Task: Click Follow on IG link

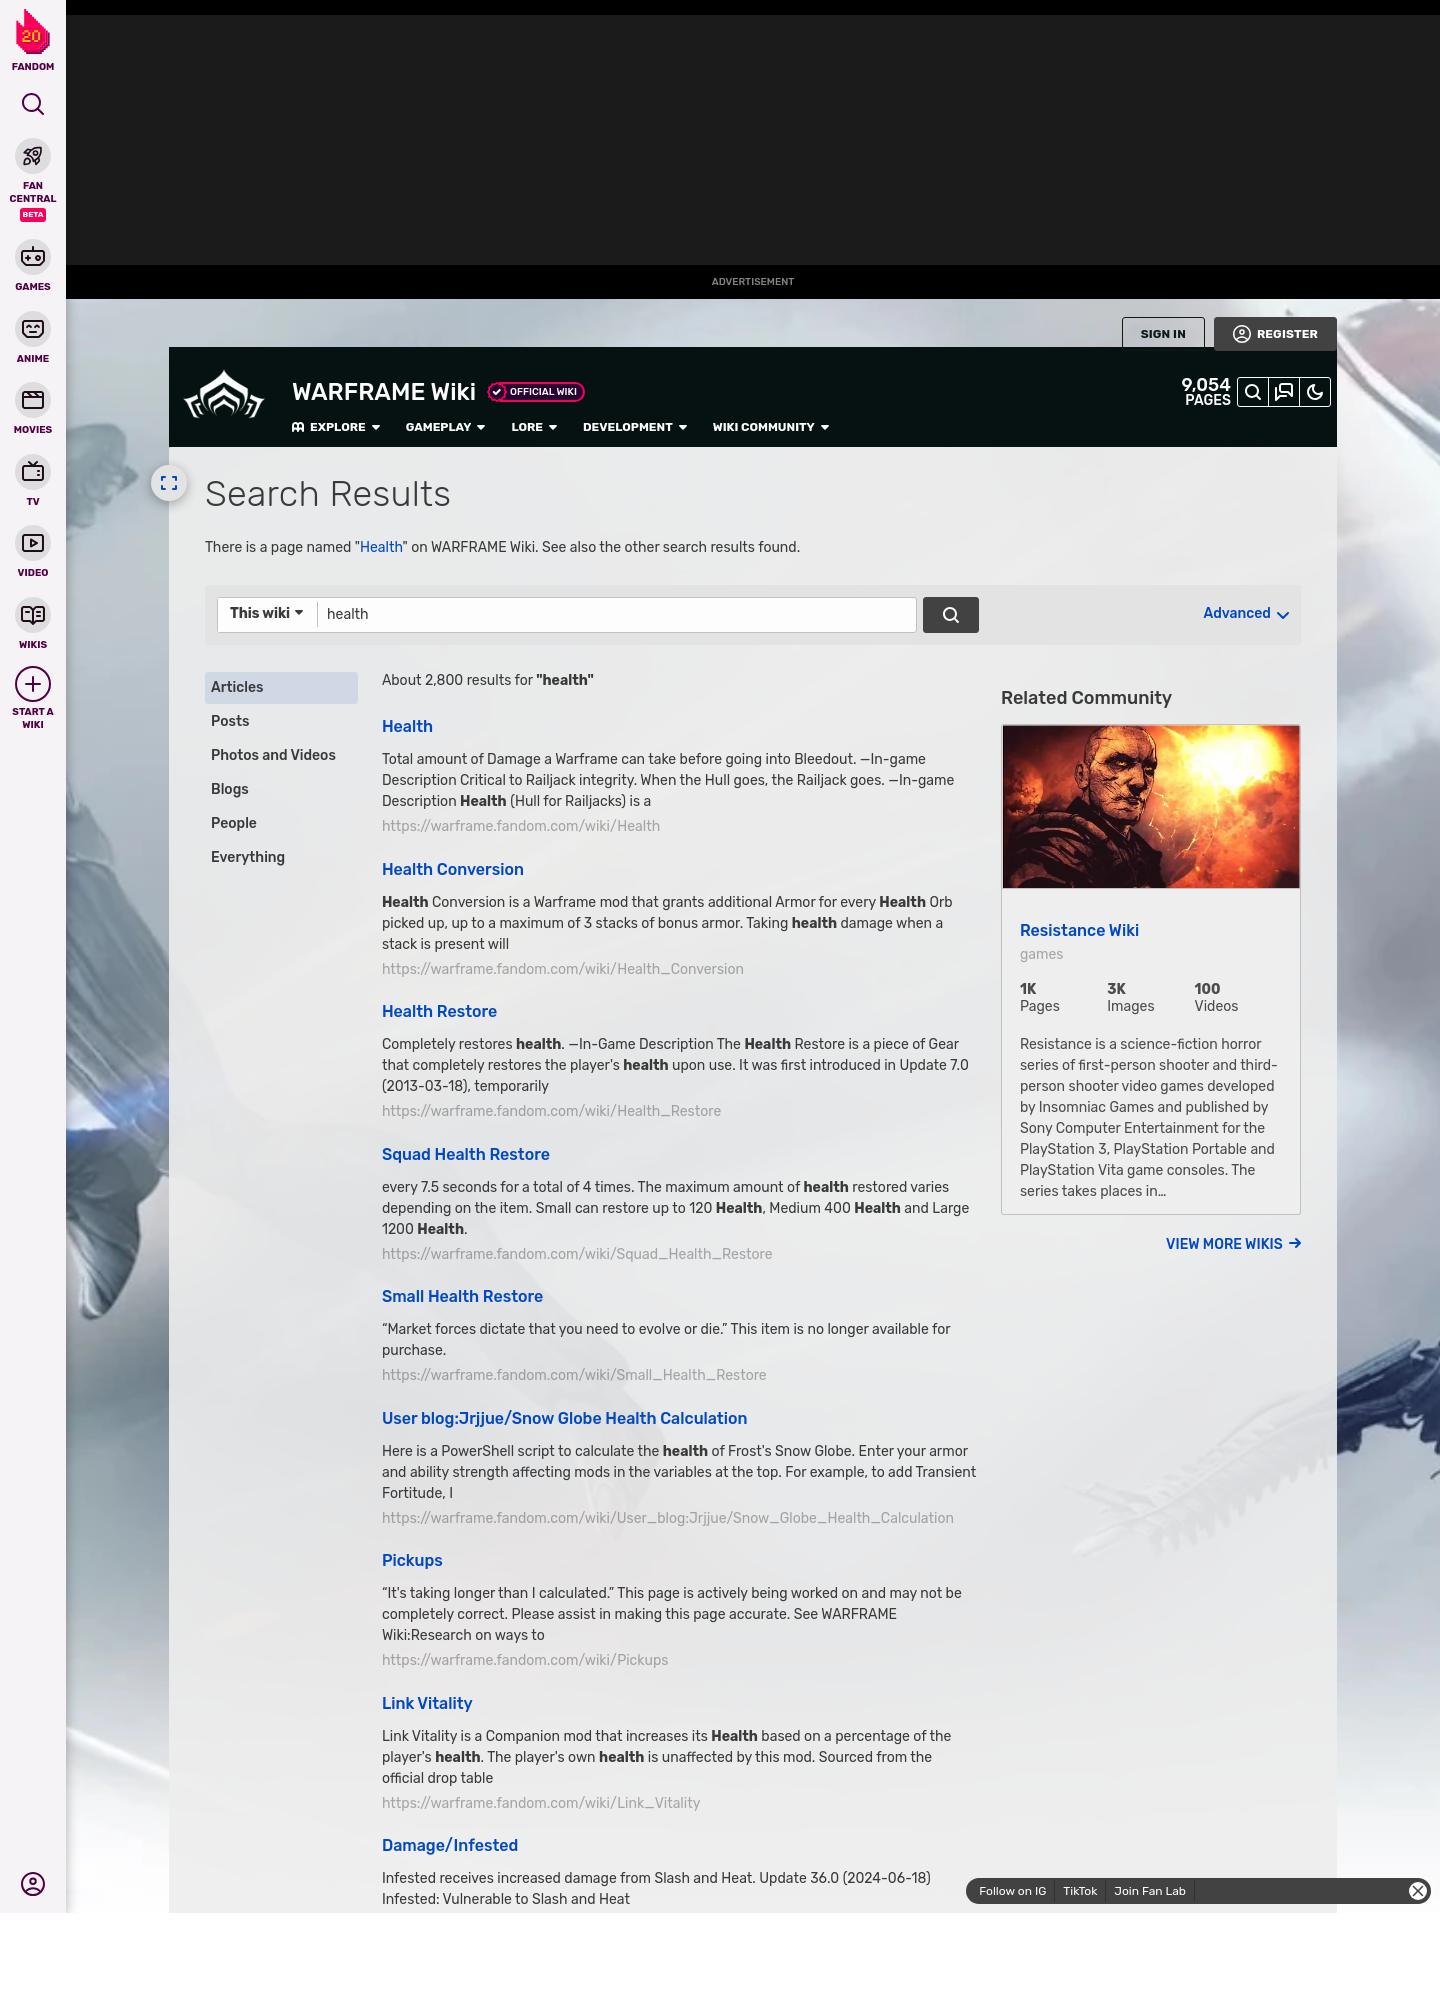Action: 1012,1891
